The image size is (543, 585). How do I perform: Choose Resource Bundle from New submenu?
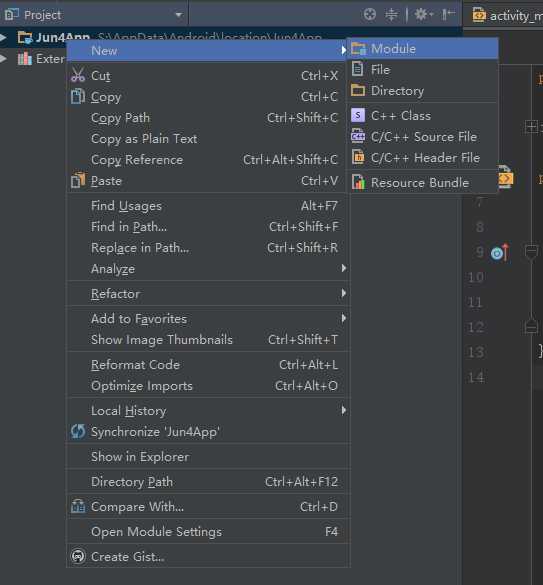tap(423, 182)
